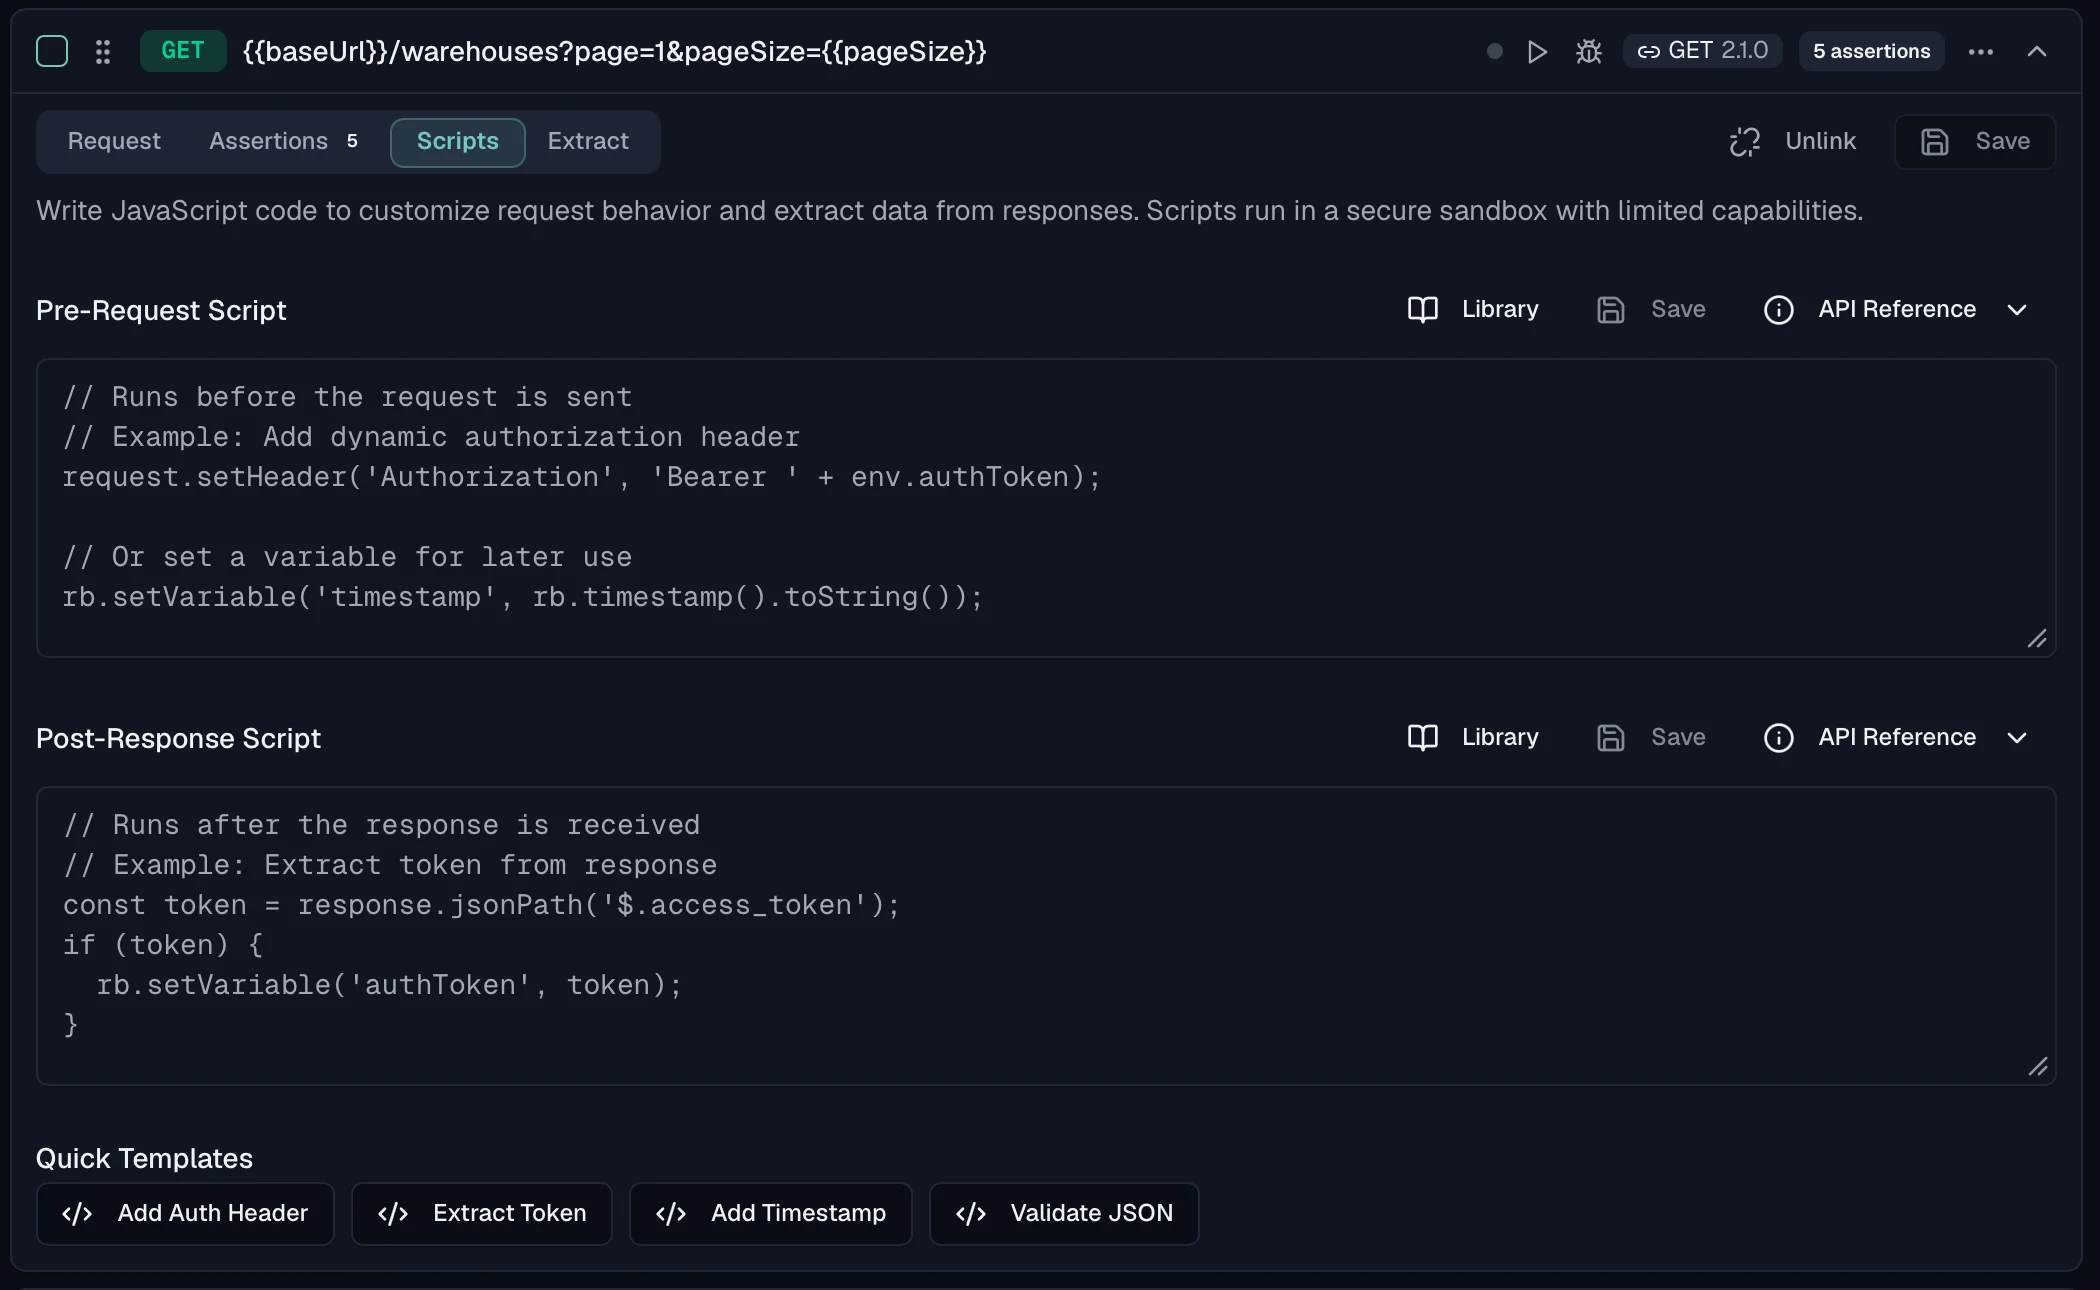Insert the Add Timestamp template
This screenshot has height=1290, width=2100.
[x=770, y=1214]
